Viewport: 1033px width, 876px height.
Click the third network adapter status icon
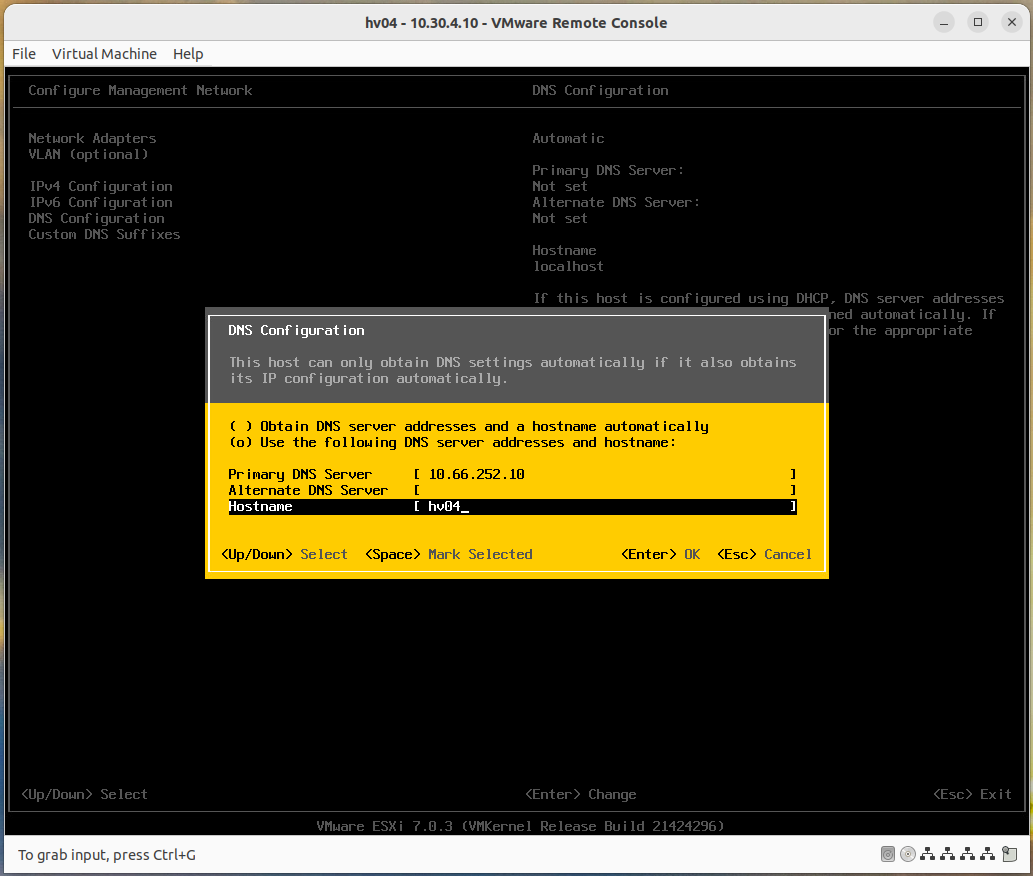[x=968, y=854]
